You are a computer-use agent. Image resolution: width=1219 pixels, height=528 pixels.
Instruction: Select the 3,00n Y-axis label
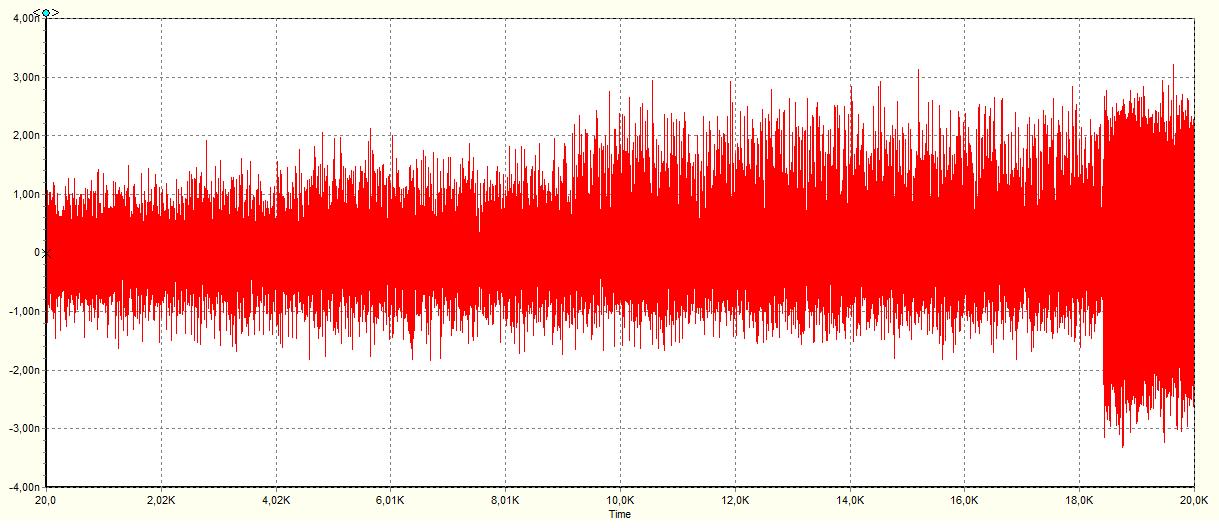[x=23, y=77]
